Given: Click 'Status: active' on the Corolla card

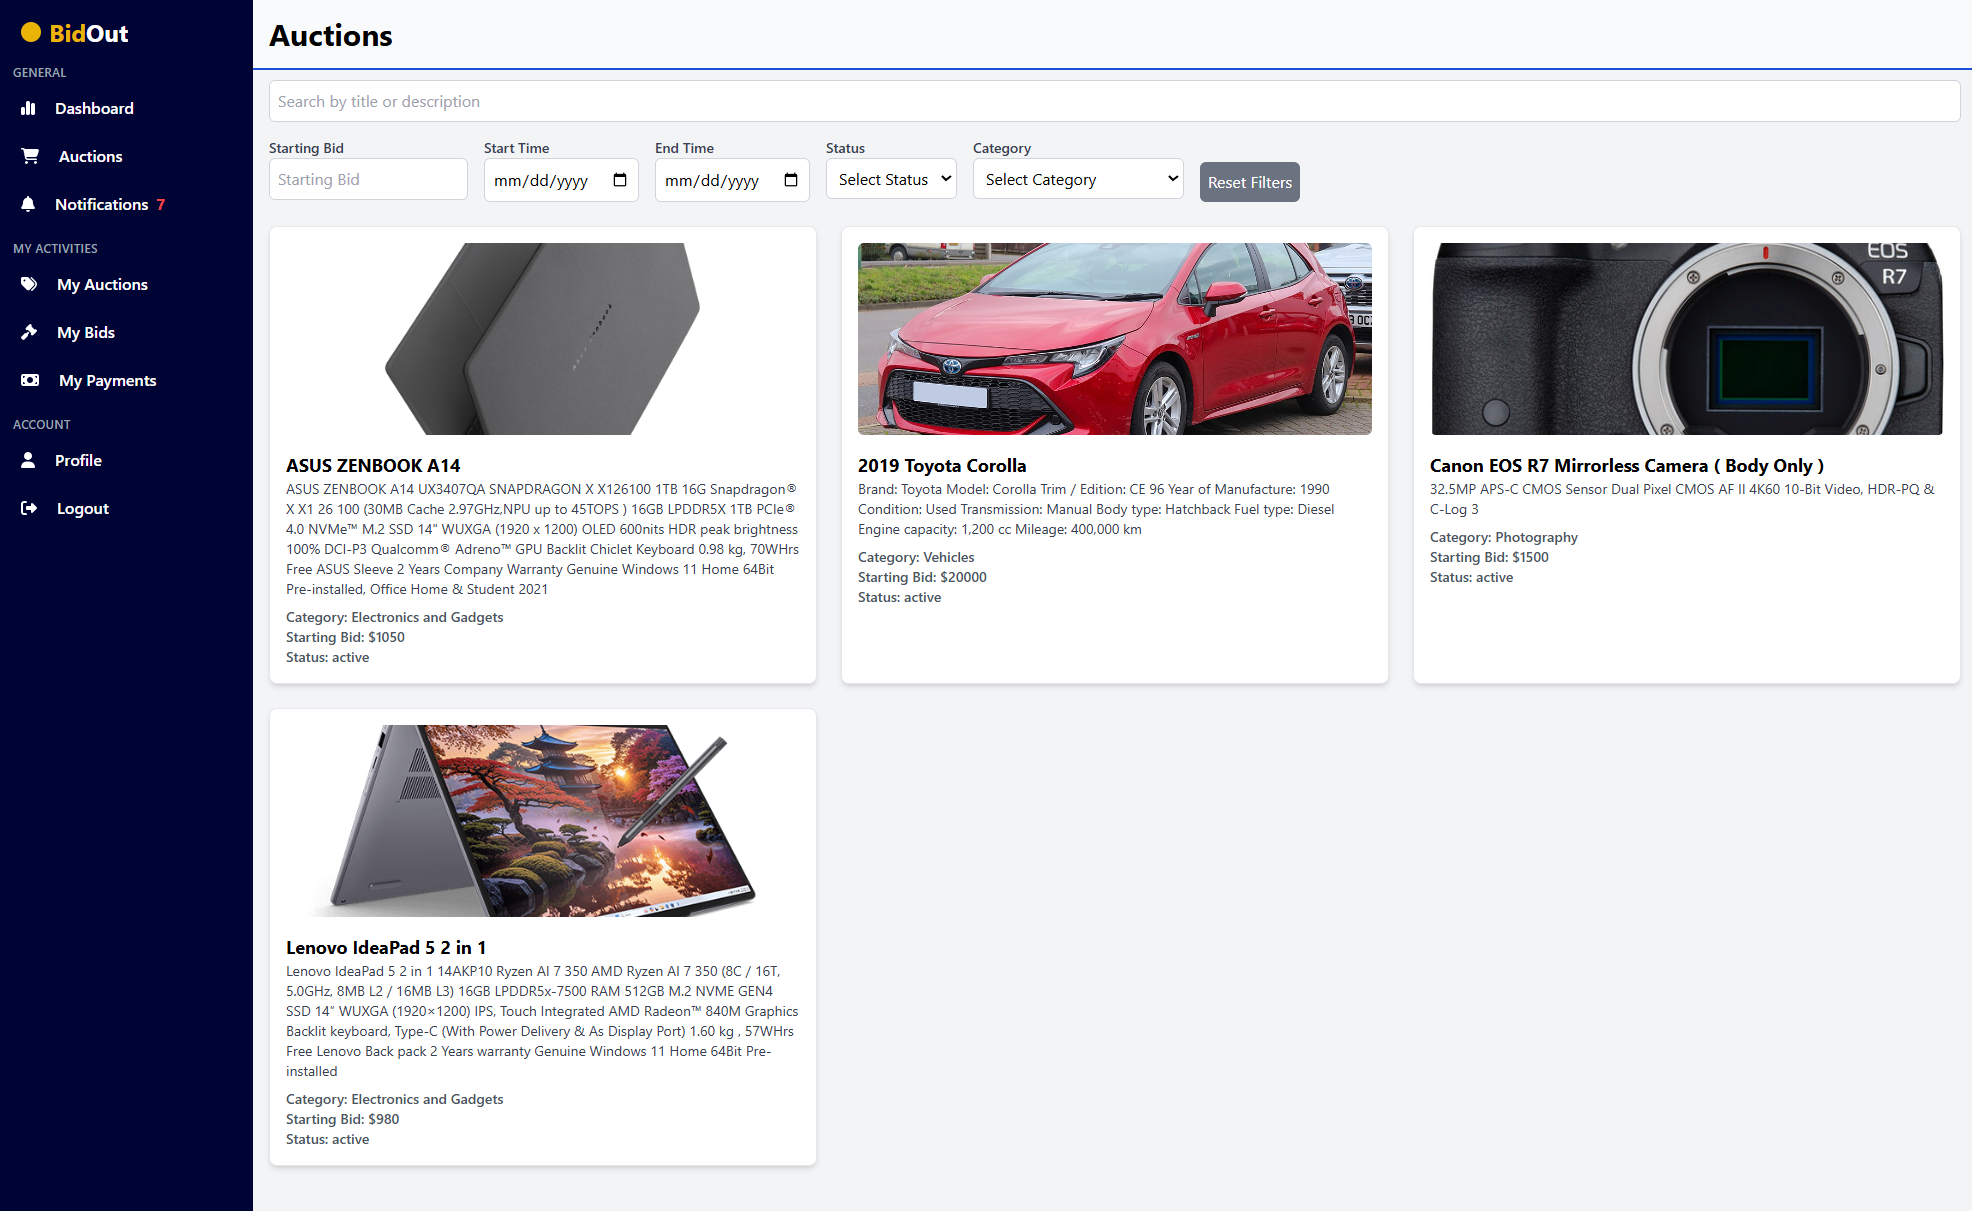Looking at the screenshot, I should pos(899,597).
